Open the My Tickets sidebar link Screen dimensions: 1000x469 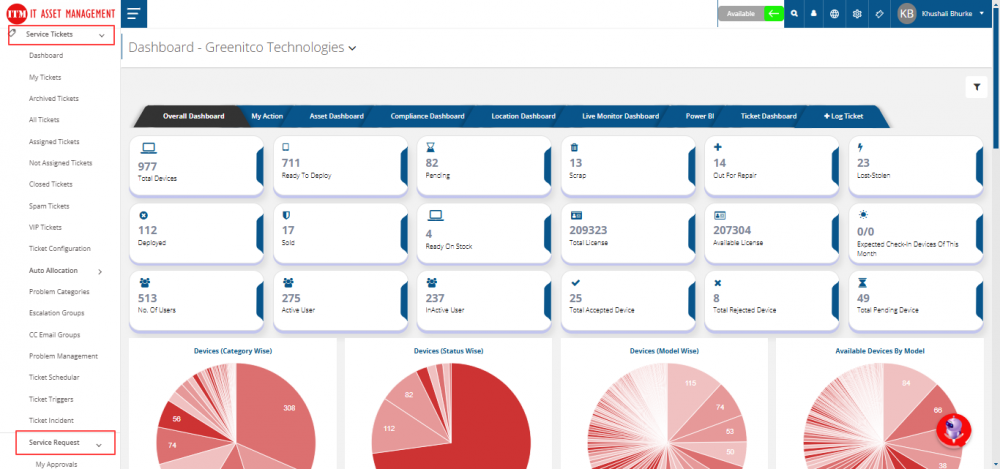pos(45,77)
